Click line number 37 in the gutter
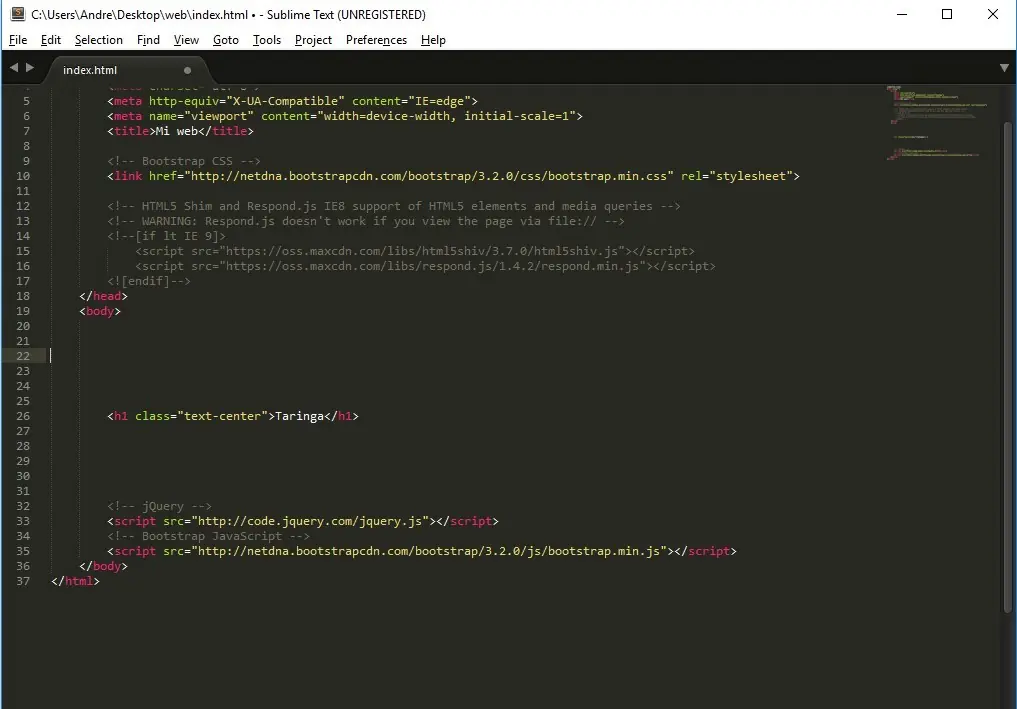Image resolution: width=1017 pixels, height=709 pixels. [x=23, y=581]
